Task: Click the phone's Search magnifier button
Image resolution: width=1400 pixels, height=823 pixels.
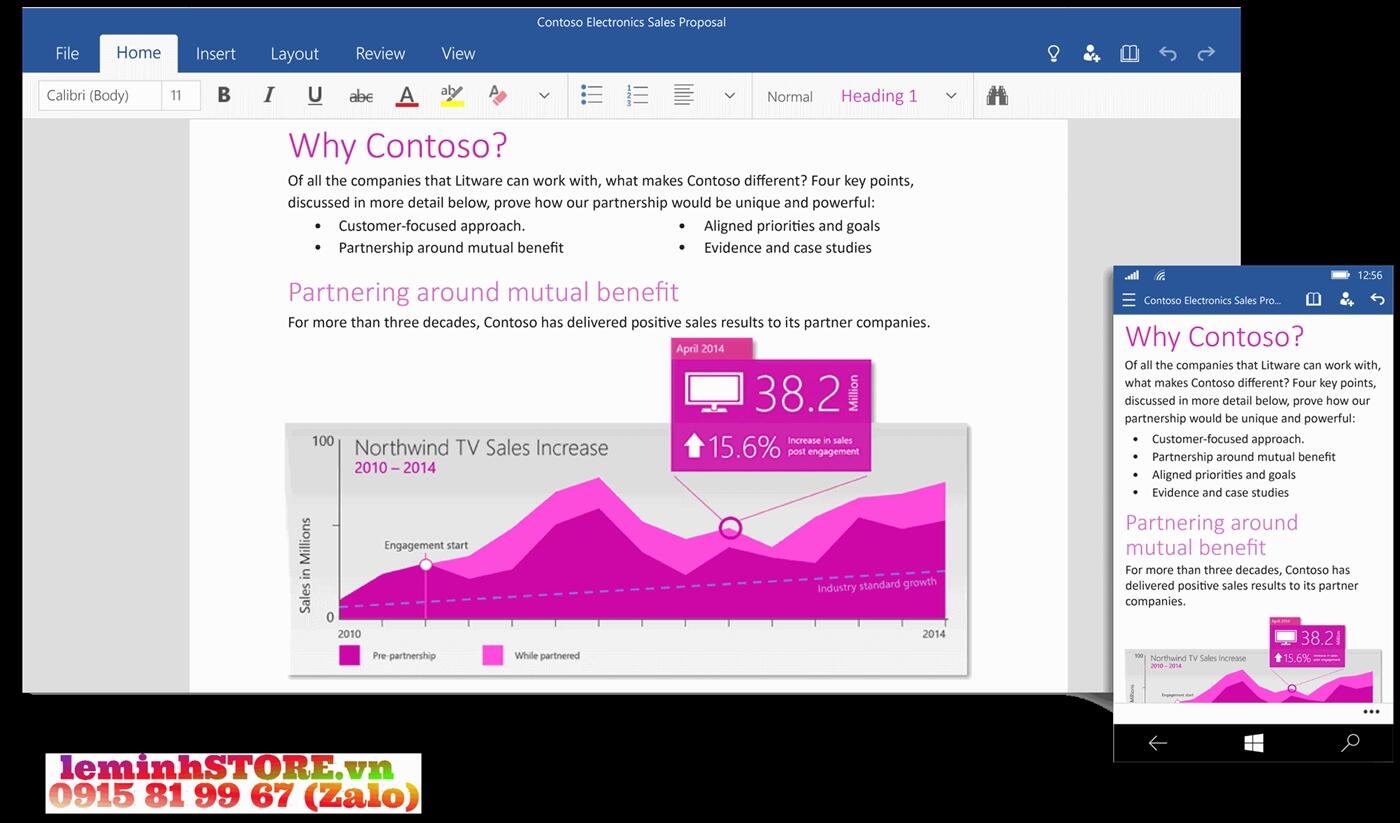Action: (1350, 742)
